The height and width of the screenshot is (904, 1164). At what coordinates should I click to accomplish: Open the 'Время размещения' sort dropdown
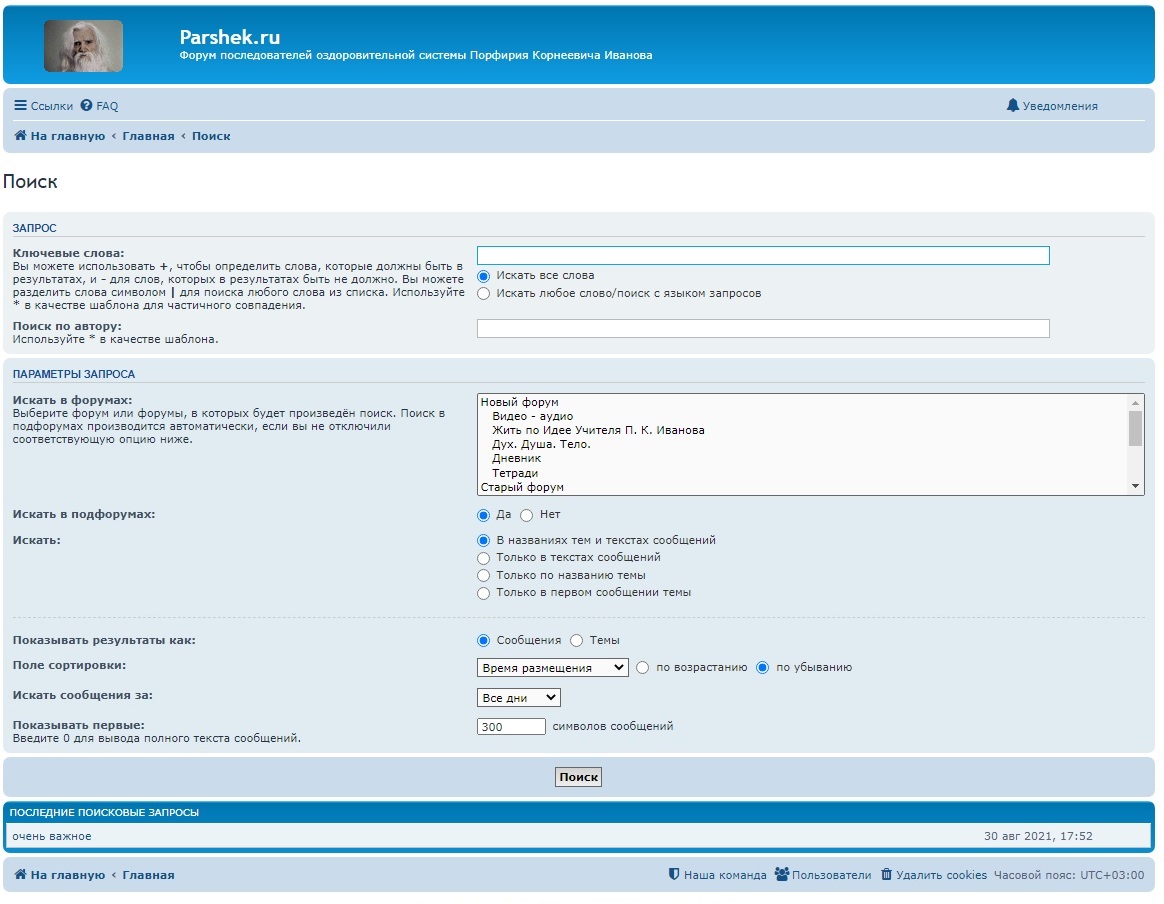552,668
